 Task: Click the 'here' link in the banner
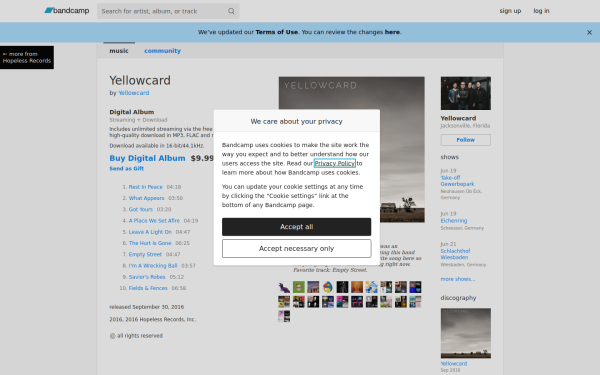pos(392,32)
